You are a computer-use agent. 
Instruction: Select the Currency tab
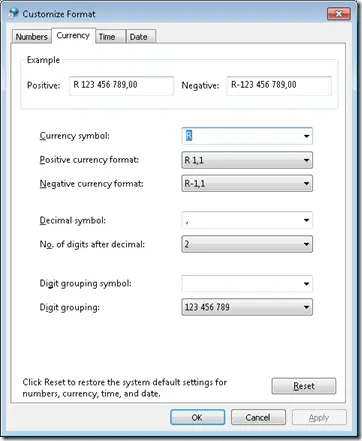(73, 35)
